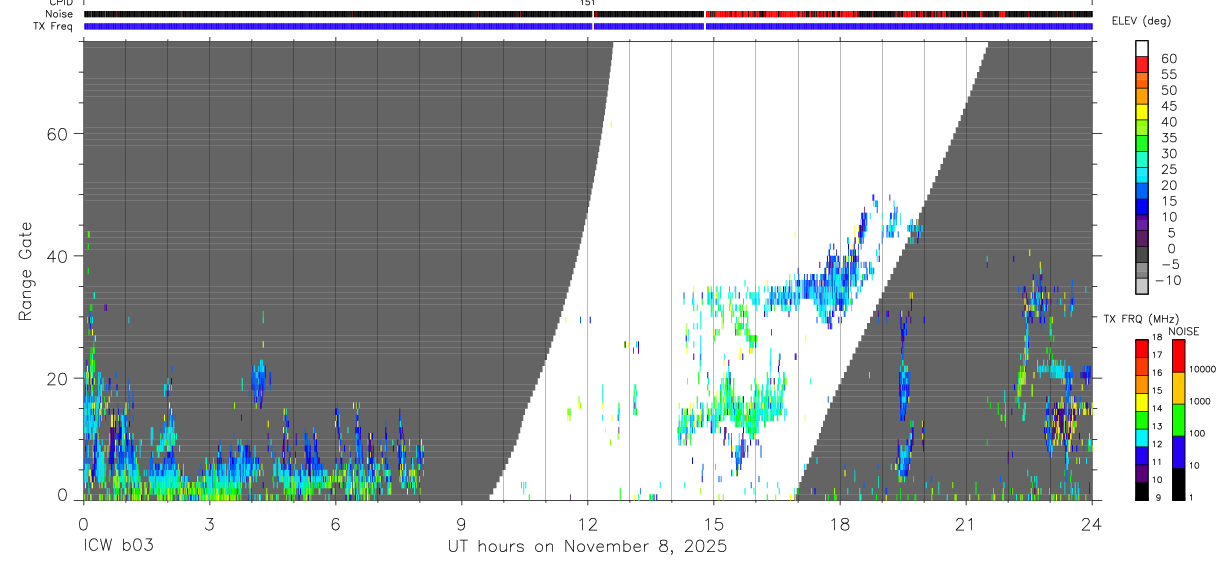Click the '25' label on ELEV legend
Image resolution: width=1228 pixels, height=567 pixels.
click(1168, 170)
